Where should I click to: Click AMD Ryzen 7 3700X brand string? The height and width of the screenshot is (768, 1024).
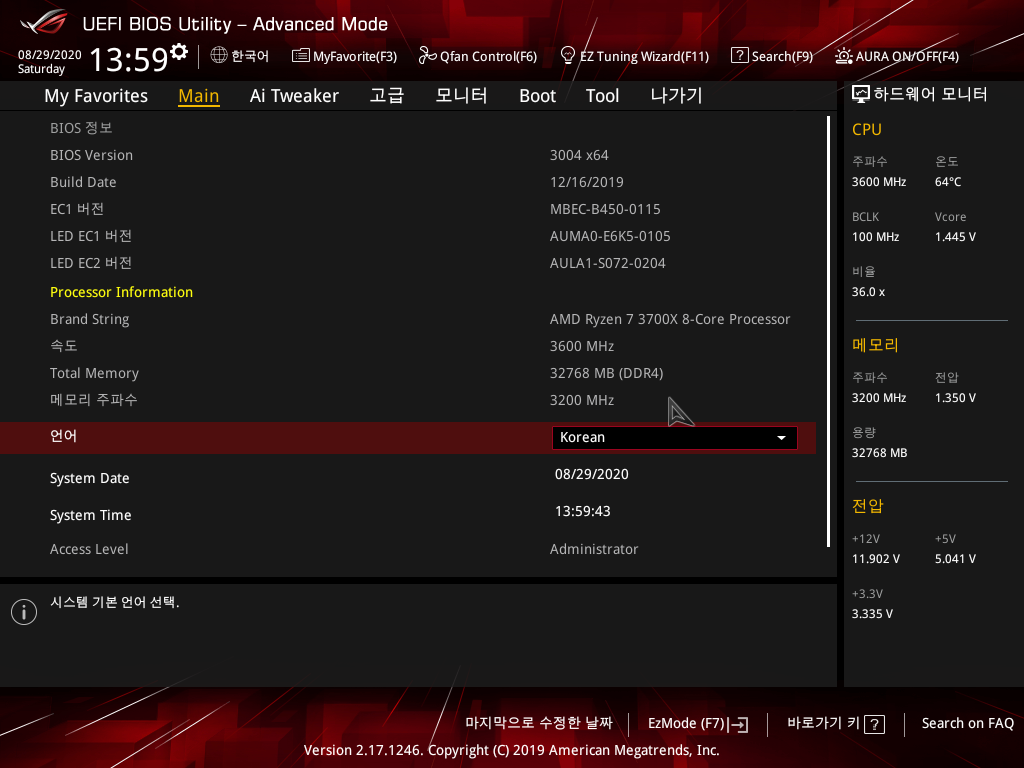(670, 319)
